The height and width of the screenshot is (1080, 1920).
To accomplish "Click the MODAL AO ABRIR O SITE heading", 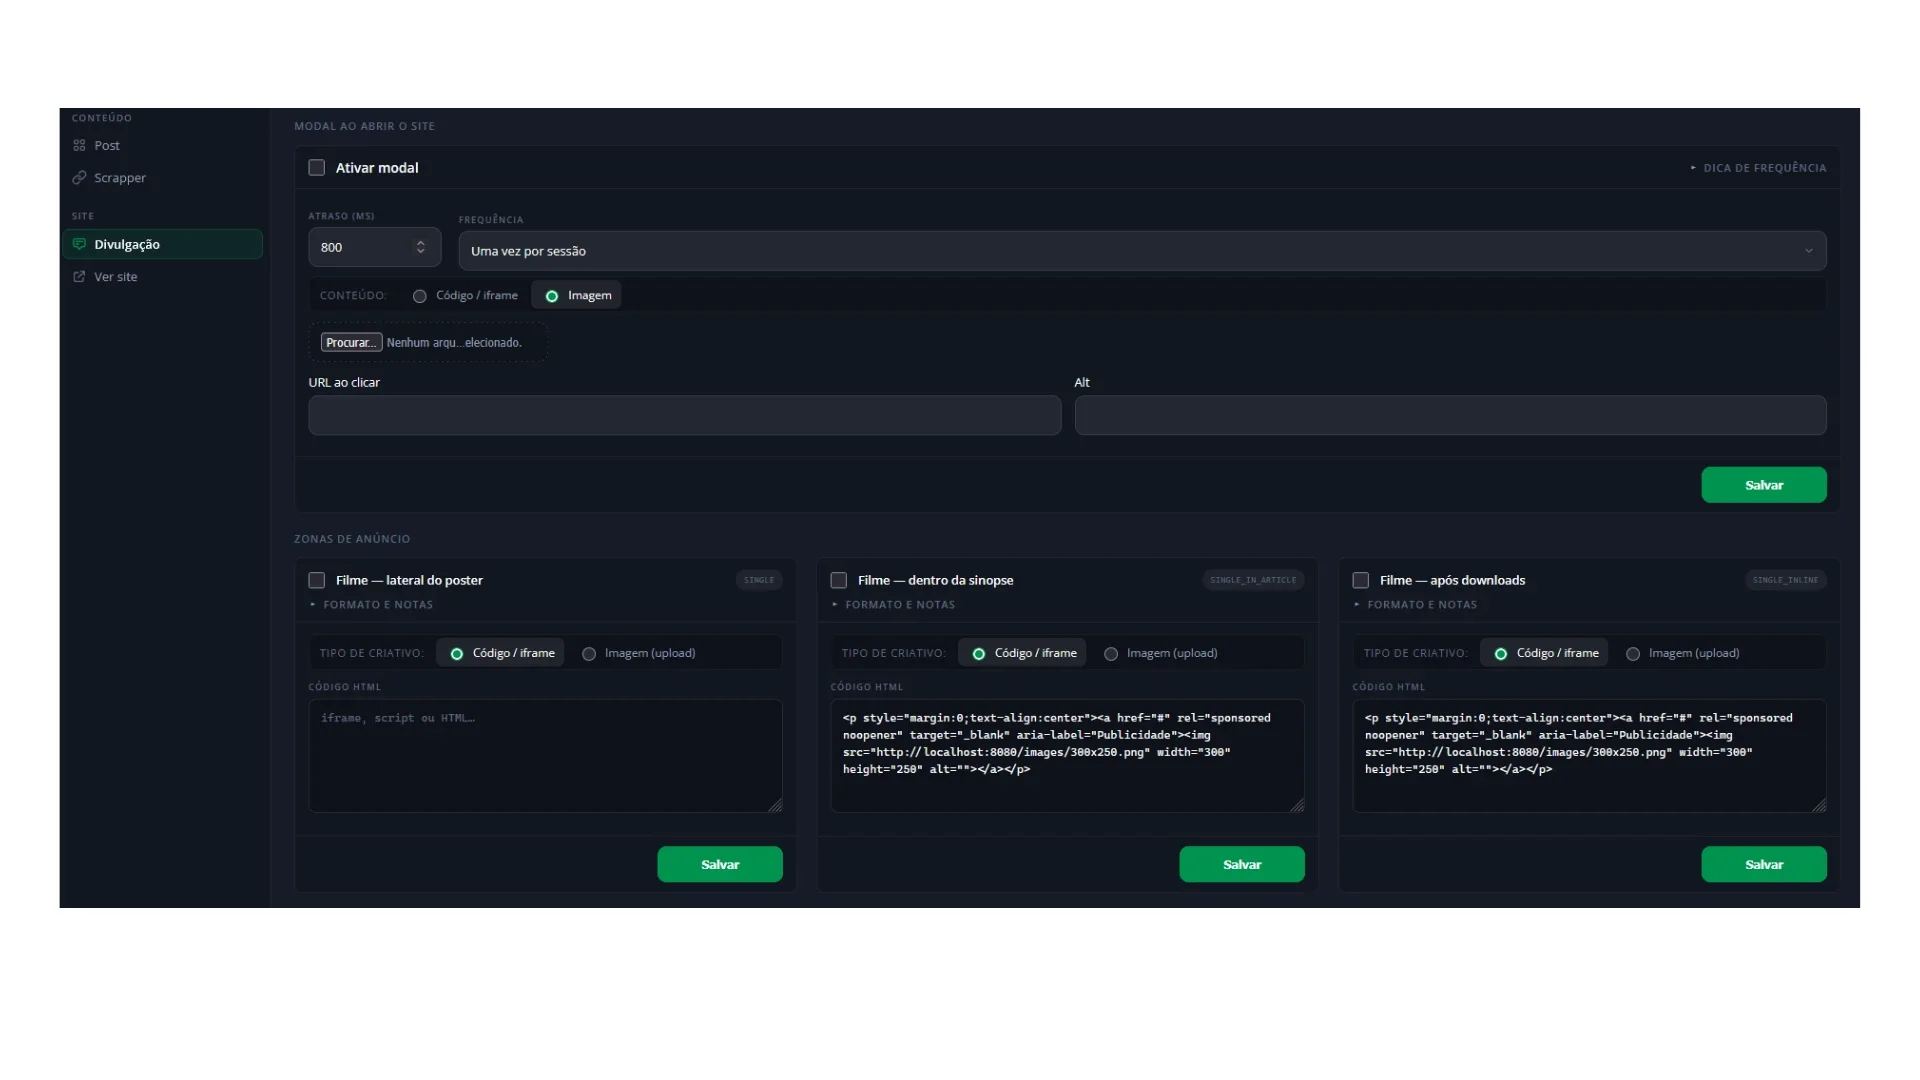I will click(x=364, y=126).
